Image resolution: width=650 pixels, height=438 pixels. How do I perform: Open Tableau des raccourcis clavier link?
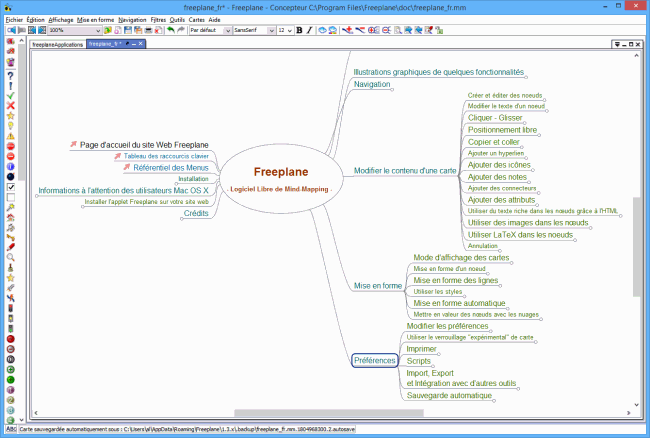tap(166, 156)
